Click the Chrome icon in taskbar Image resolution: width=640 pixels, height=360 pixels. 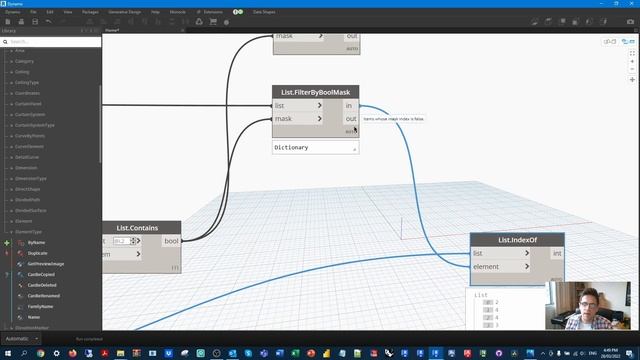pyautogui.click(x=40, y=353)
